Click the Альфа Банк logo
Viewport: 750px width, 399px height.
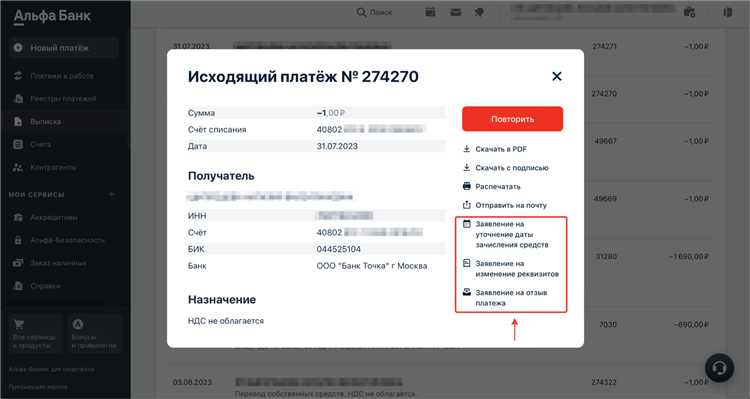[52, 16]
